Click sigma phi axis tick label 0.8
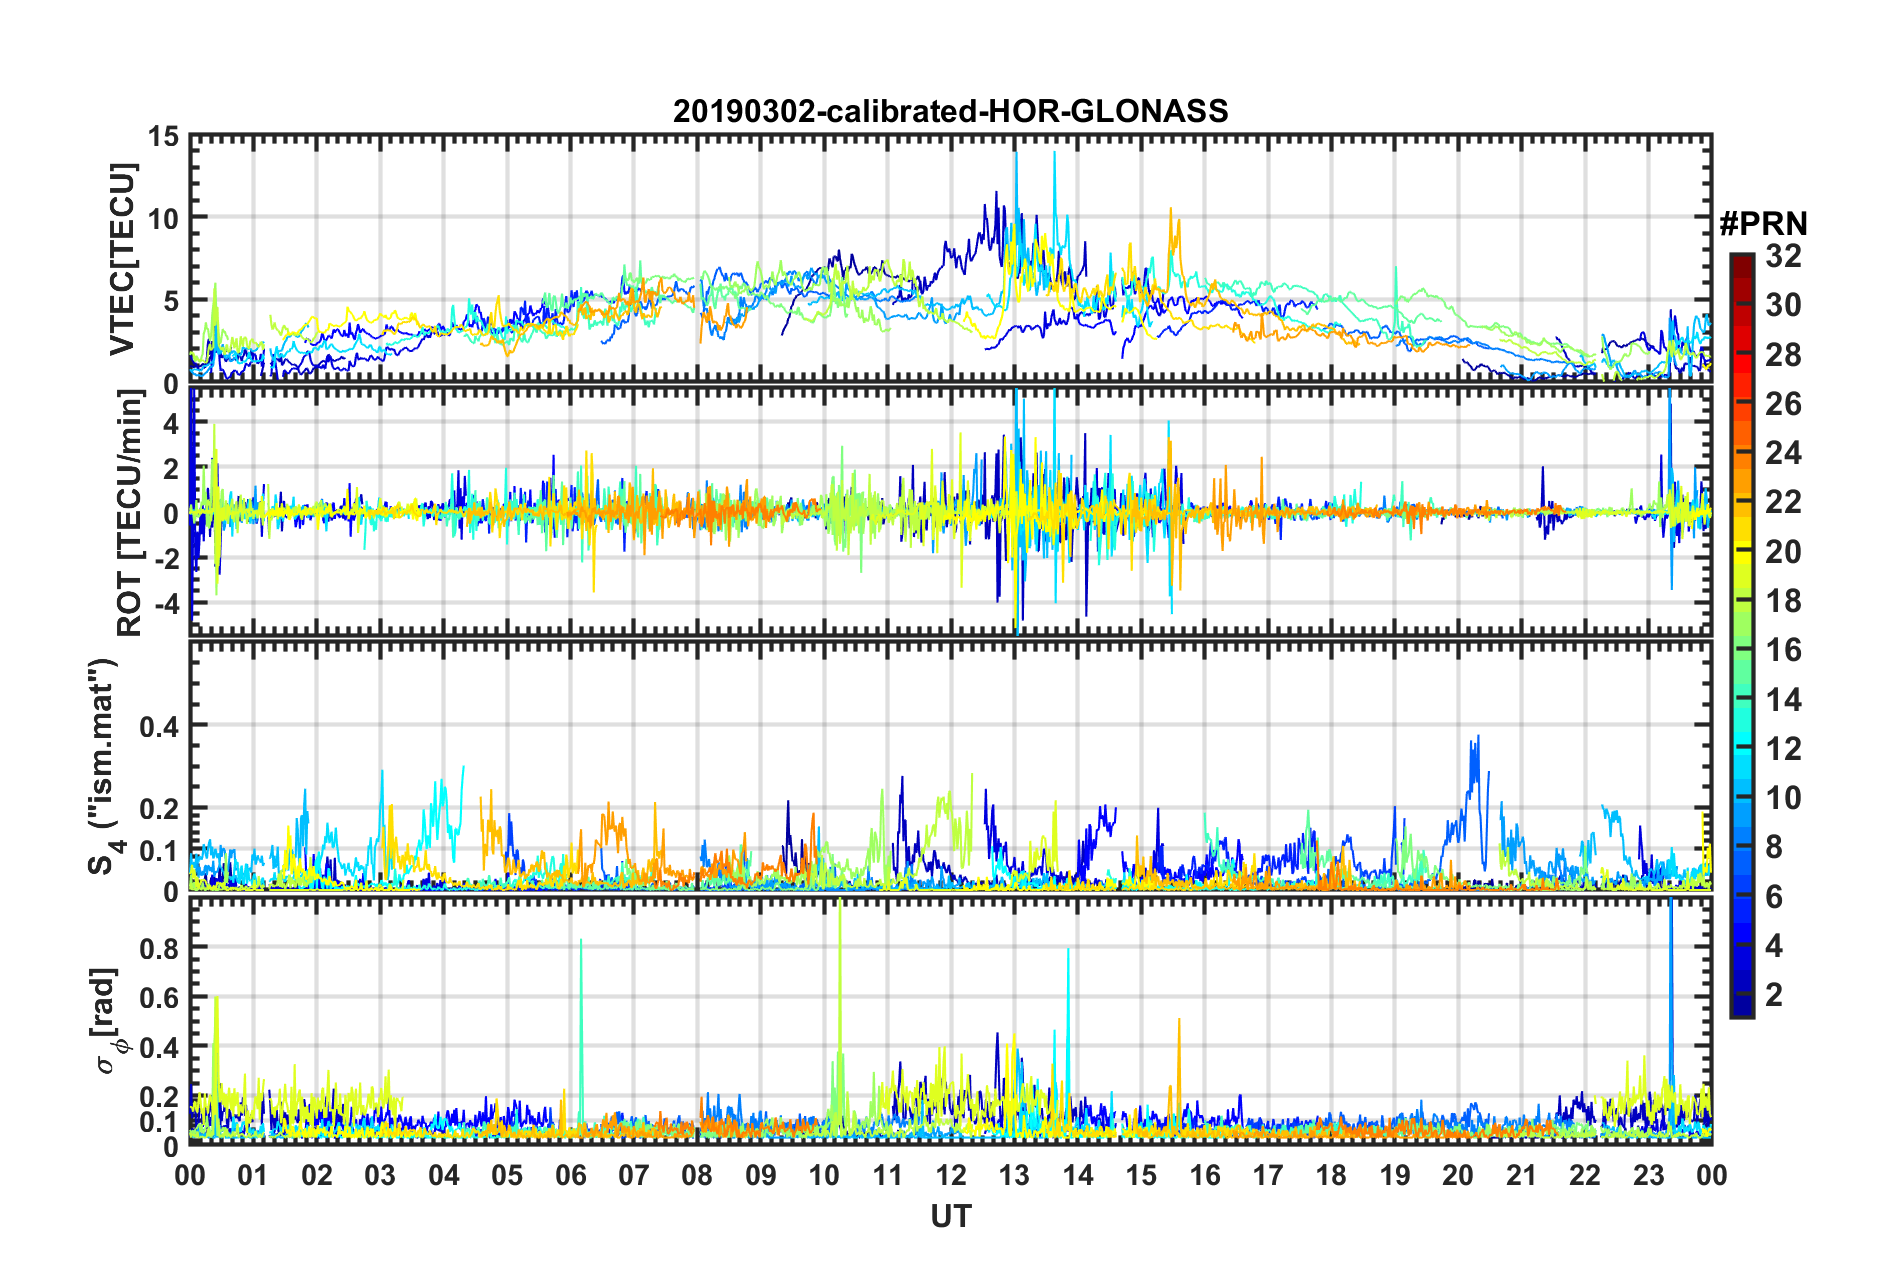 [158, 948]
